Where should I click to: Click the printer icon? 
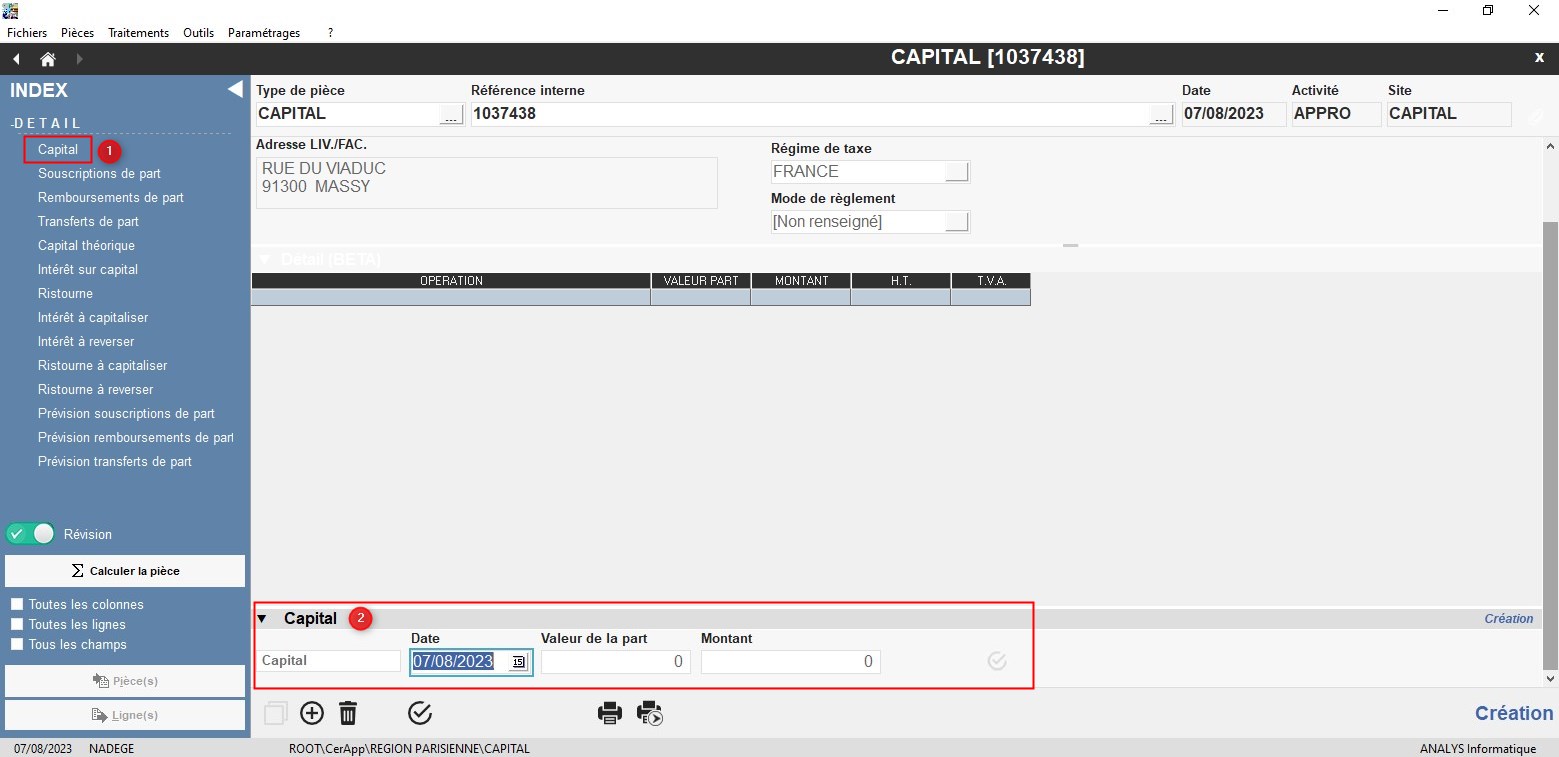point(609,713)
